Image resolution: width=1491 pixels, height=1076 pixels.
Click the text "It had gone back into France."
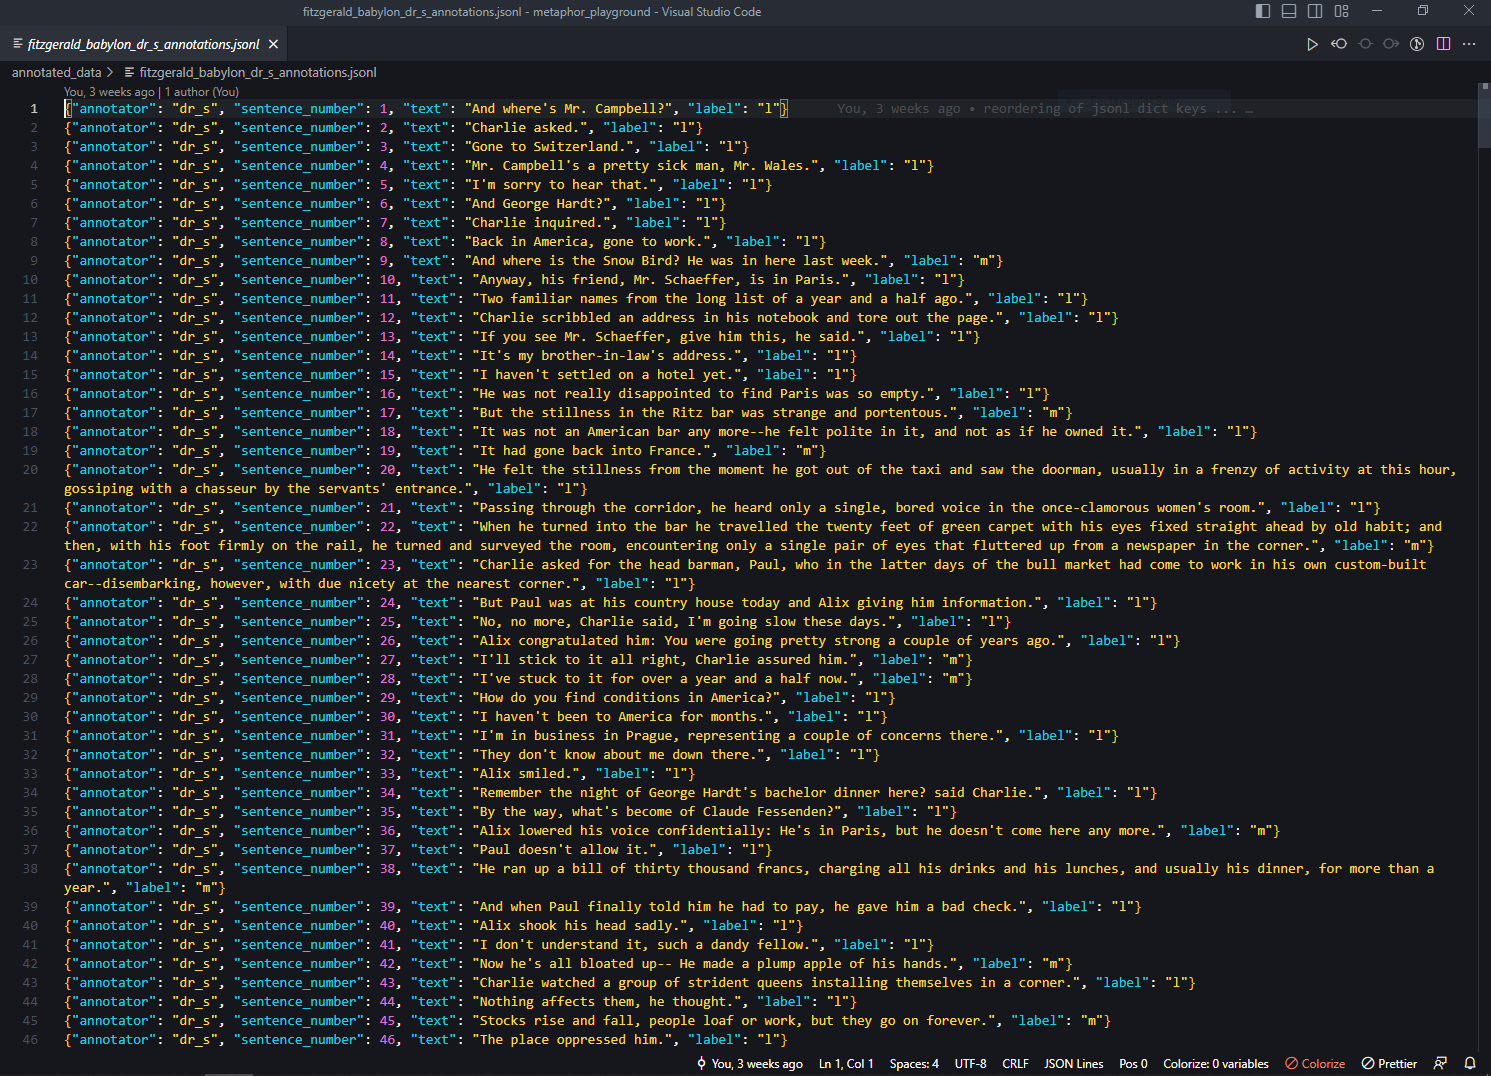click(592, 451)
